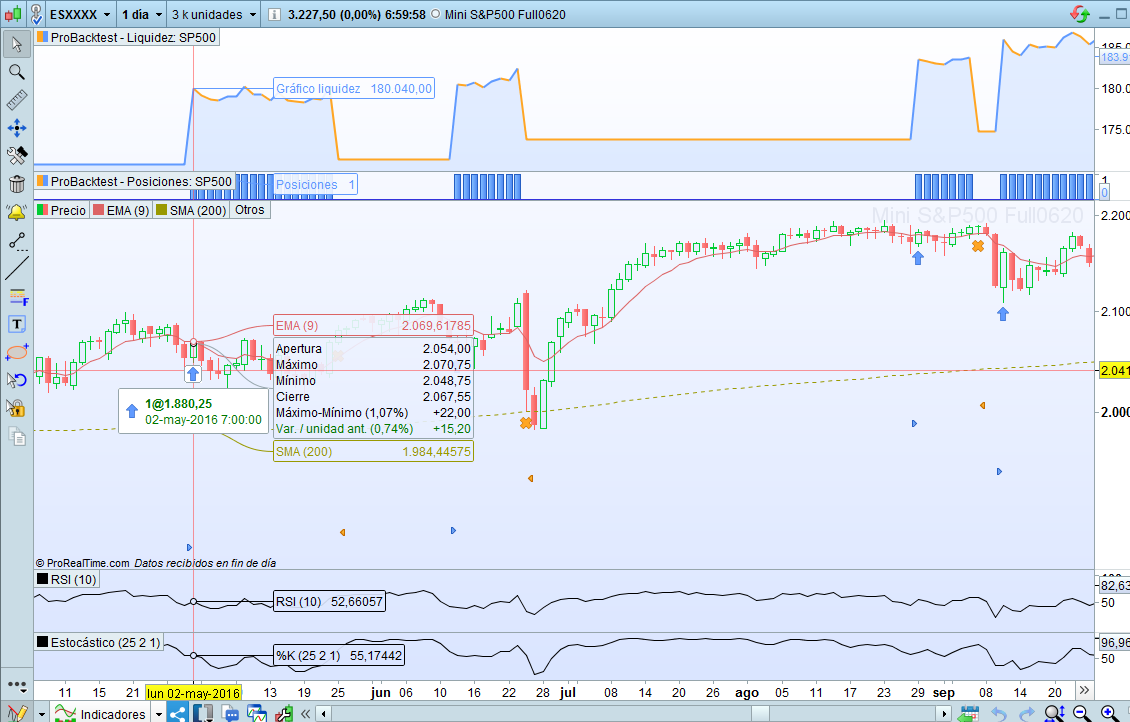Select the arrow cursor tool
This screenshot has height=722, width=1130.
(x=17, y=45)
